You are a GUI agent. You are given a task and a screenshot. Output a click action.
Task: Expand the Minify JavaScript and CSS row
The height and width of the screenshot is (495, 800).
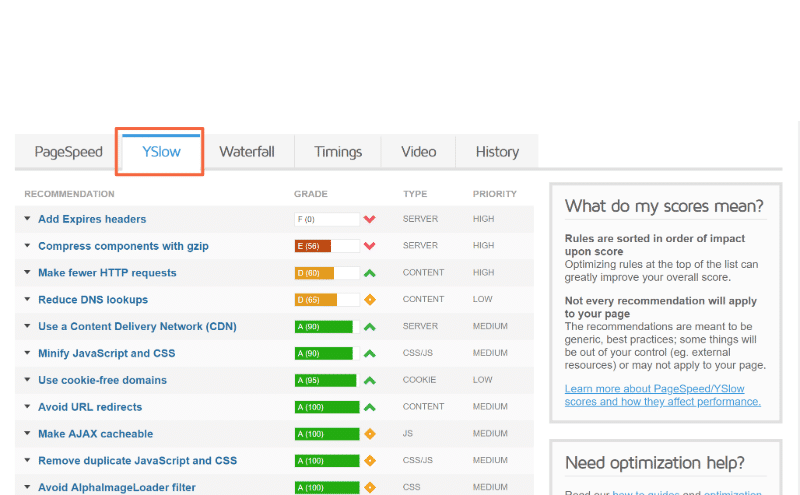[28, 354]
